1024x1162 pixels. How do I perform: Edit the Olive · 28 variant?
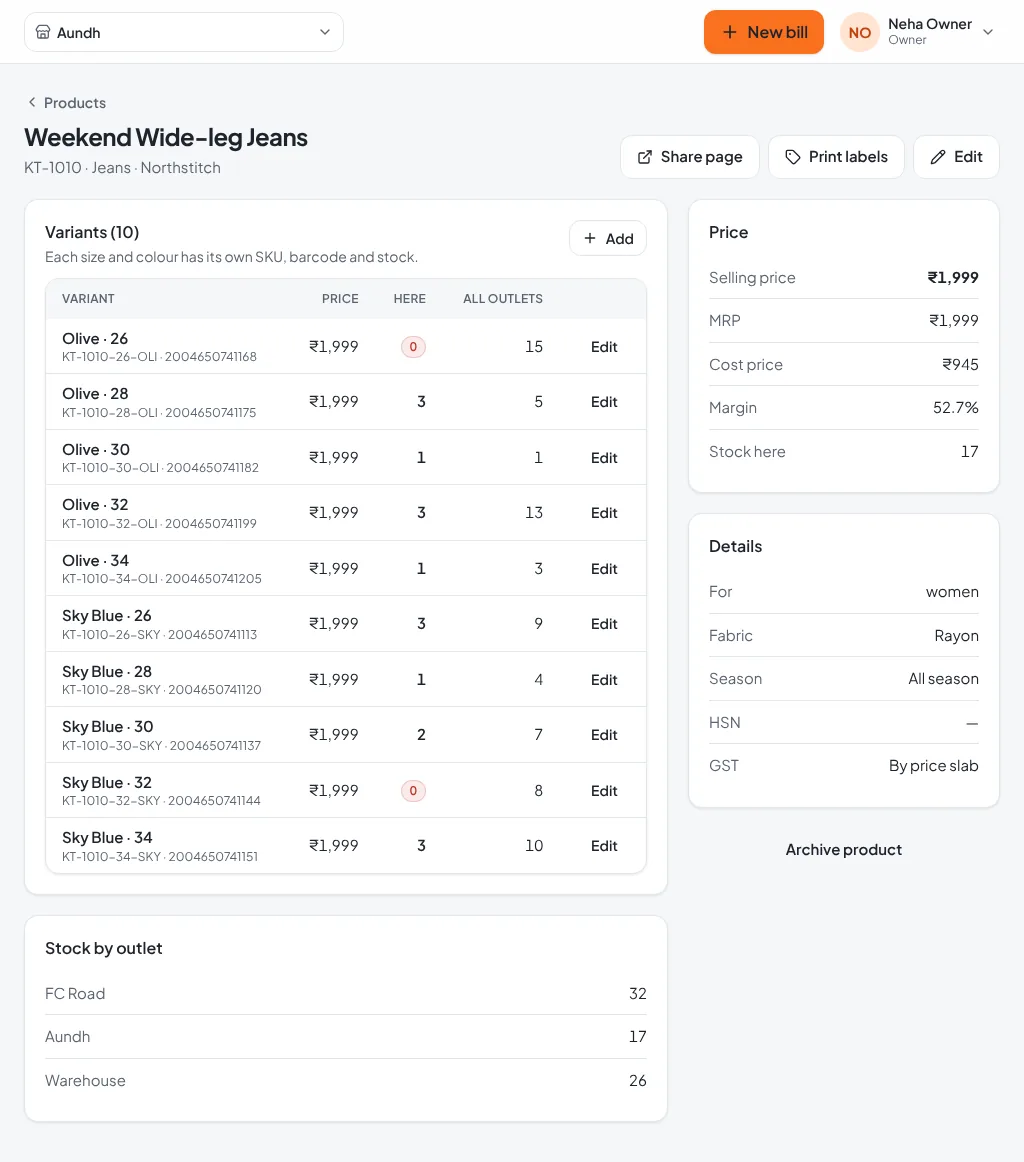click(x=604, y=402)
